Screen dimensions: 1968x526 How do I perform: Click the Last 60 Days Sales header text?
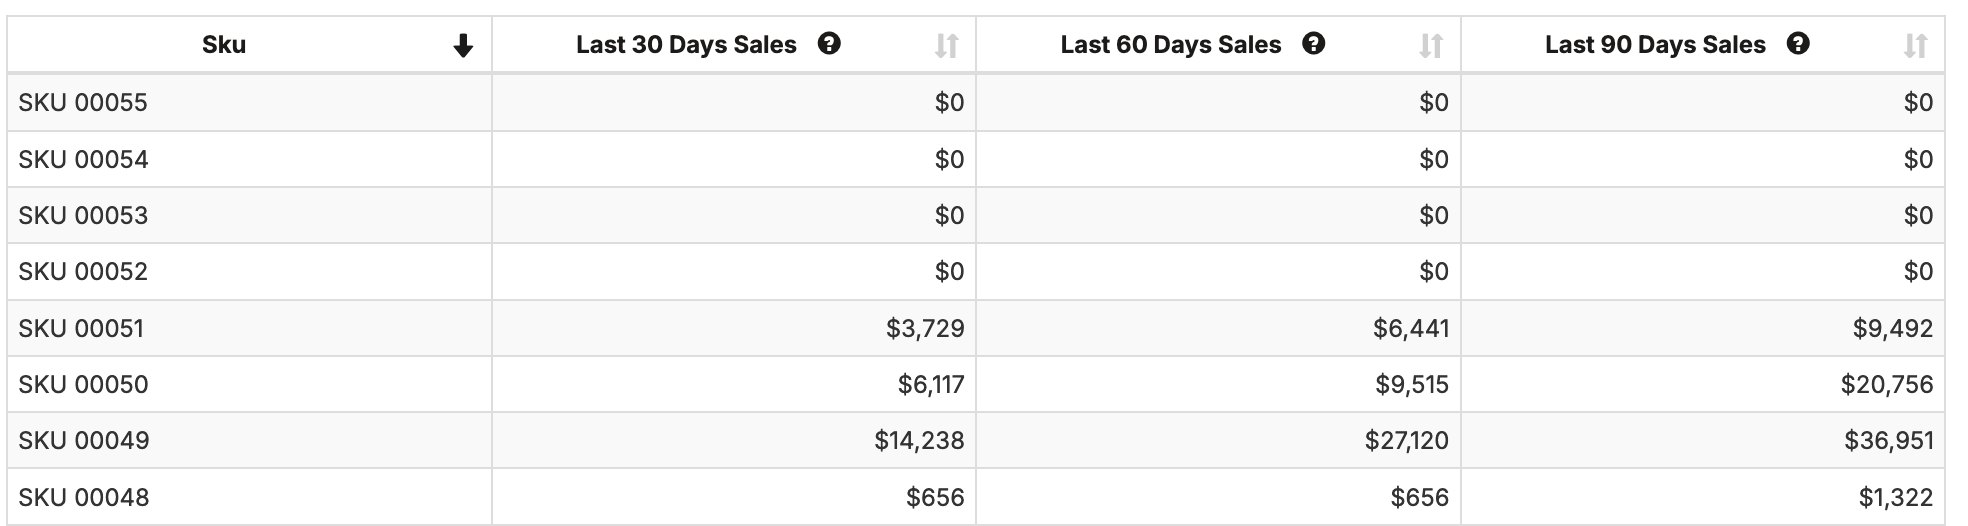click(1170, 45)
